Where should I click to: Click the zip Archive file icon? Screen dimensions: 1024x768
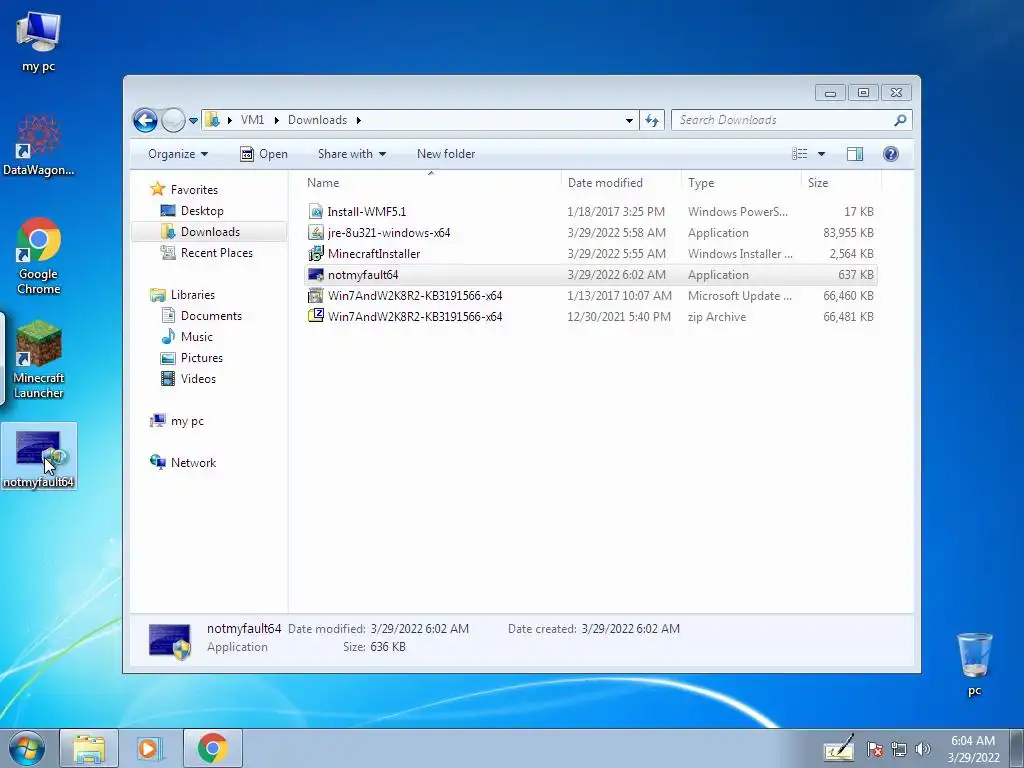(316, 316)
